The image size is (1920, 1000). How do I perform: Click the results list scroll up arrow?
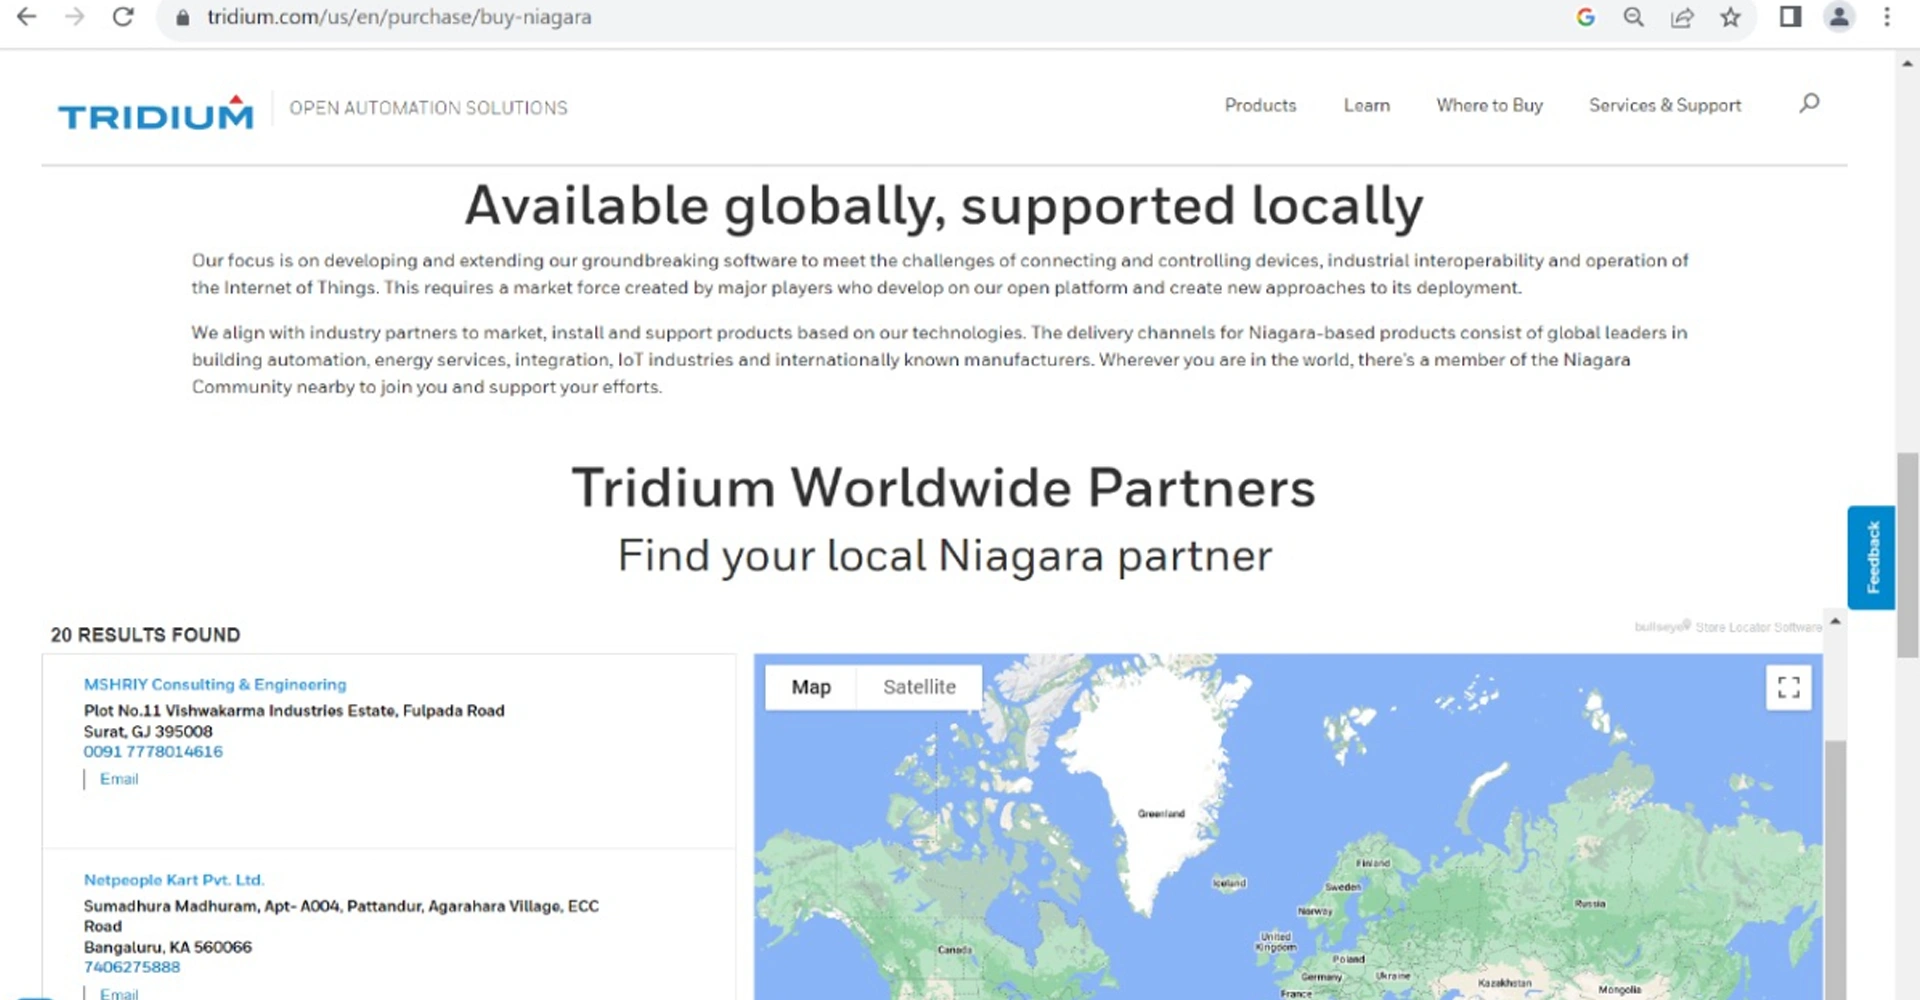(1835, 621)
